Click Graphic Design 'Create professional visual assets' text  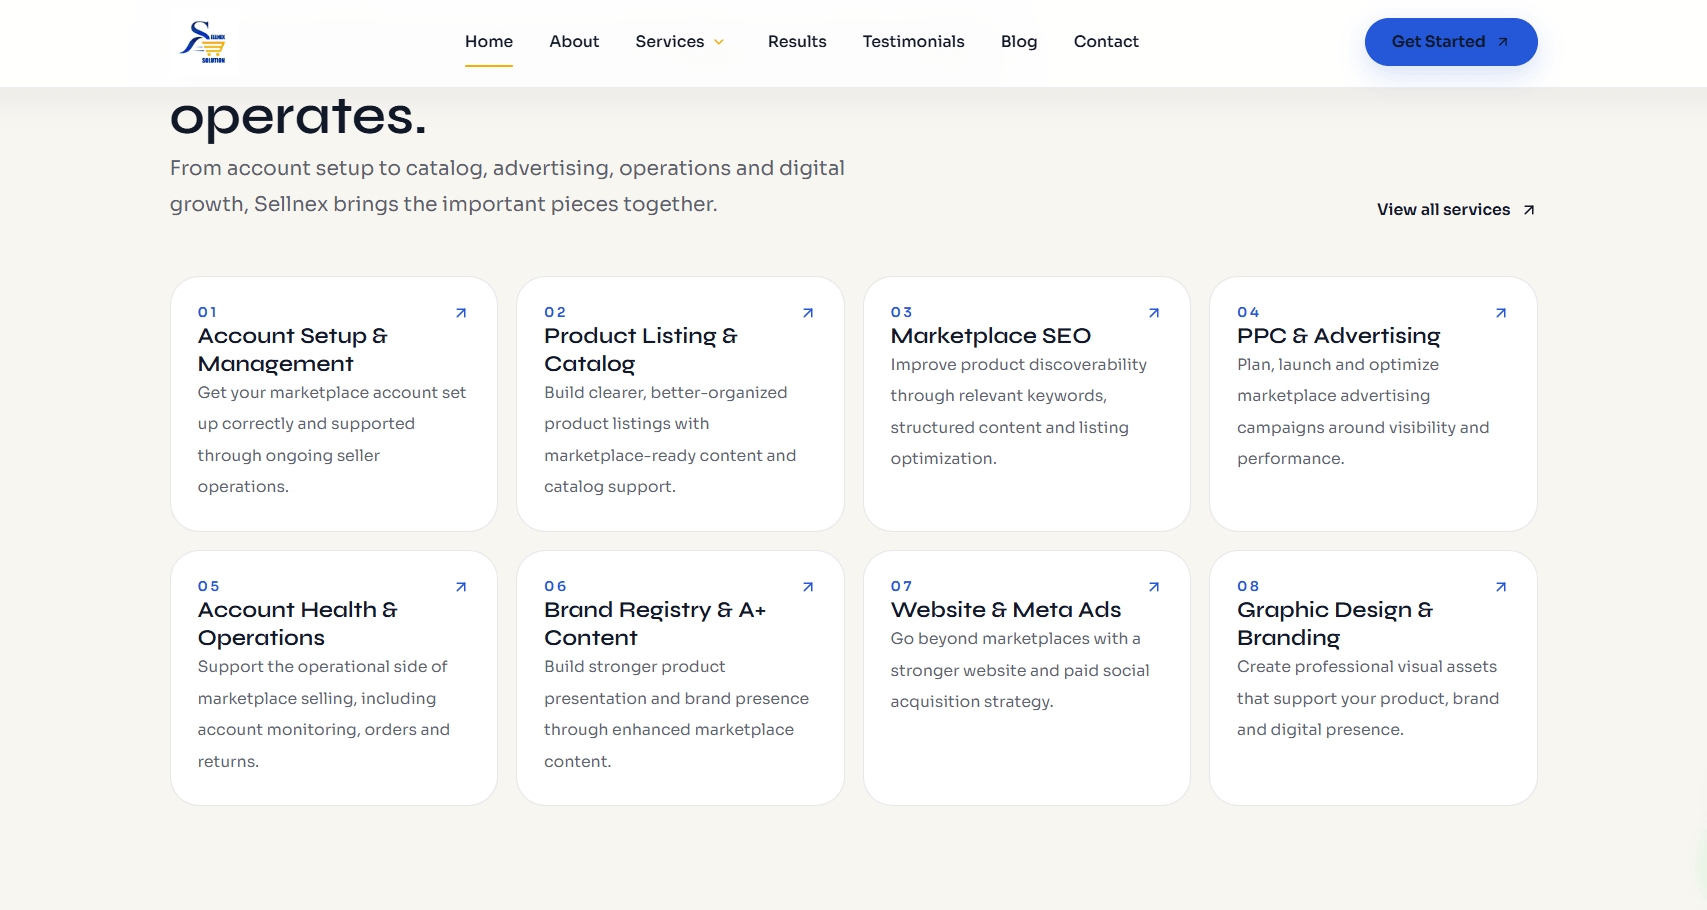tap(1368, 698)
